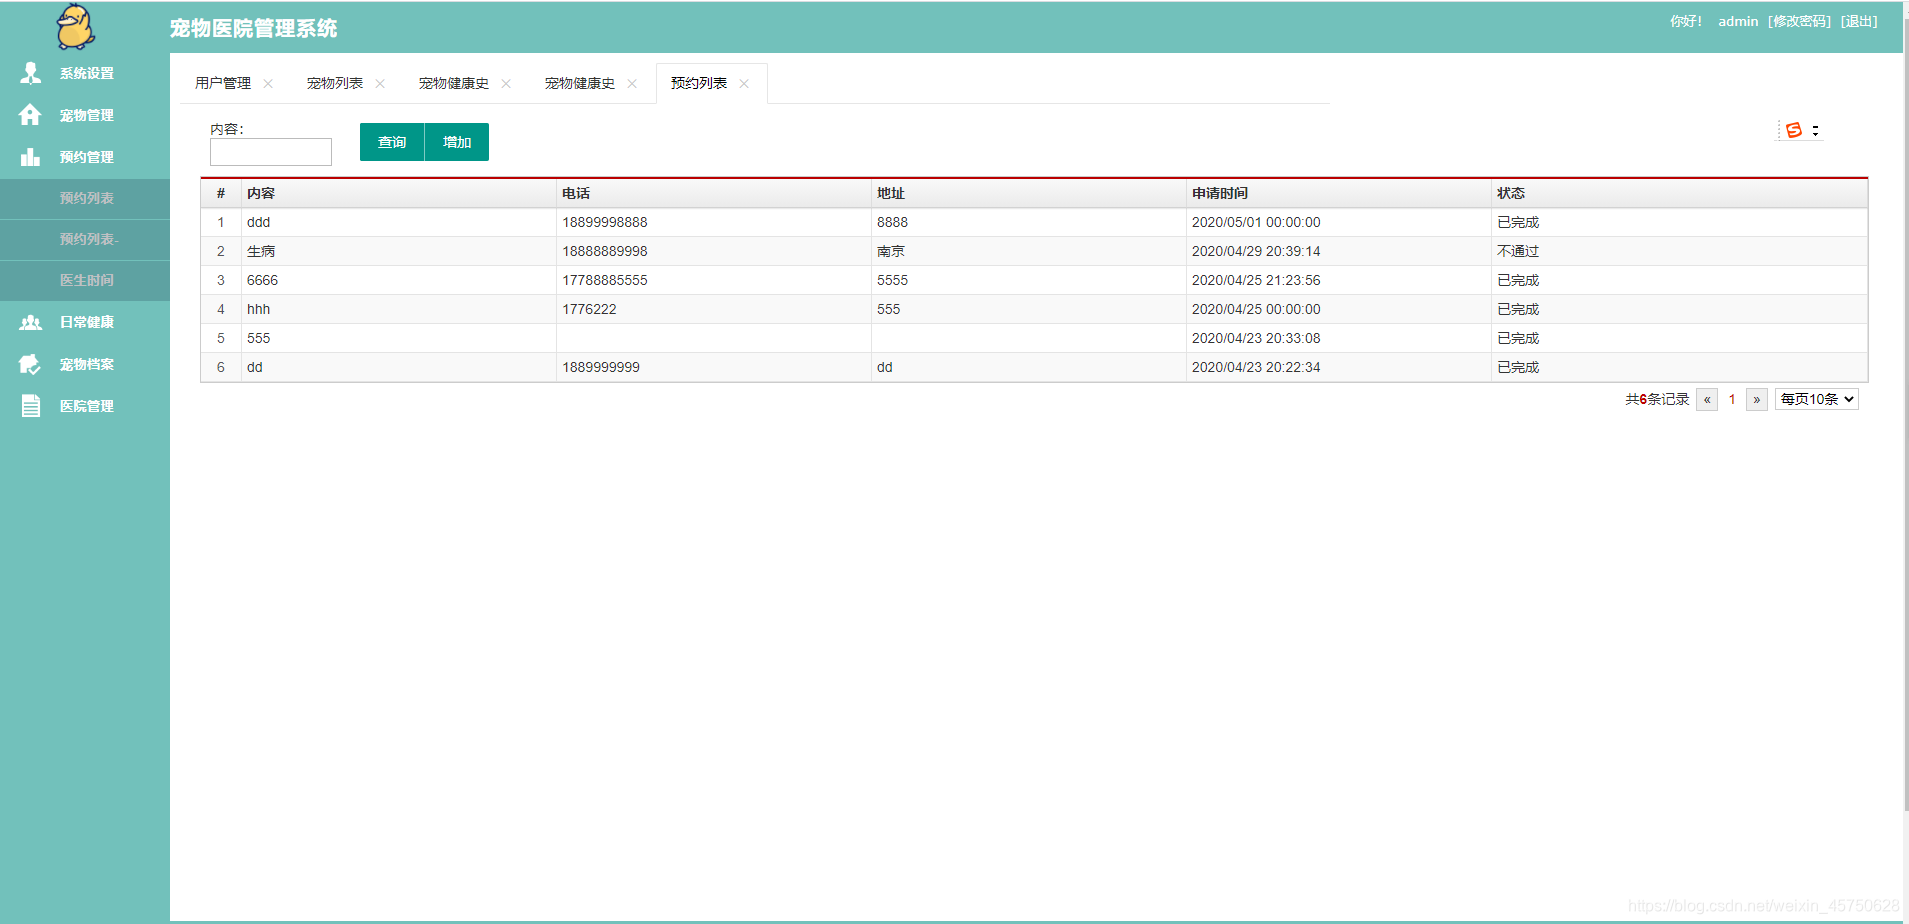
Task: Open the 每页10条 page size dropdown
Action: point(1817,399)
